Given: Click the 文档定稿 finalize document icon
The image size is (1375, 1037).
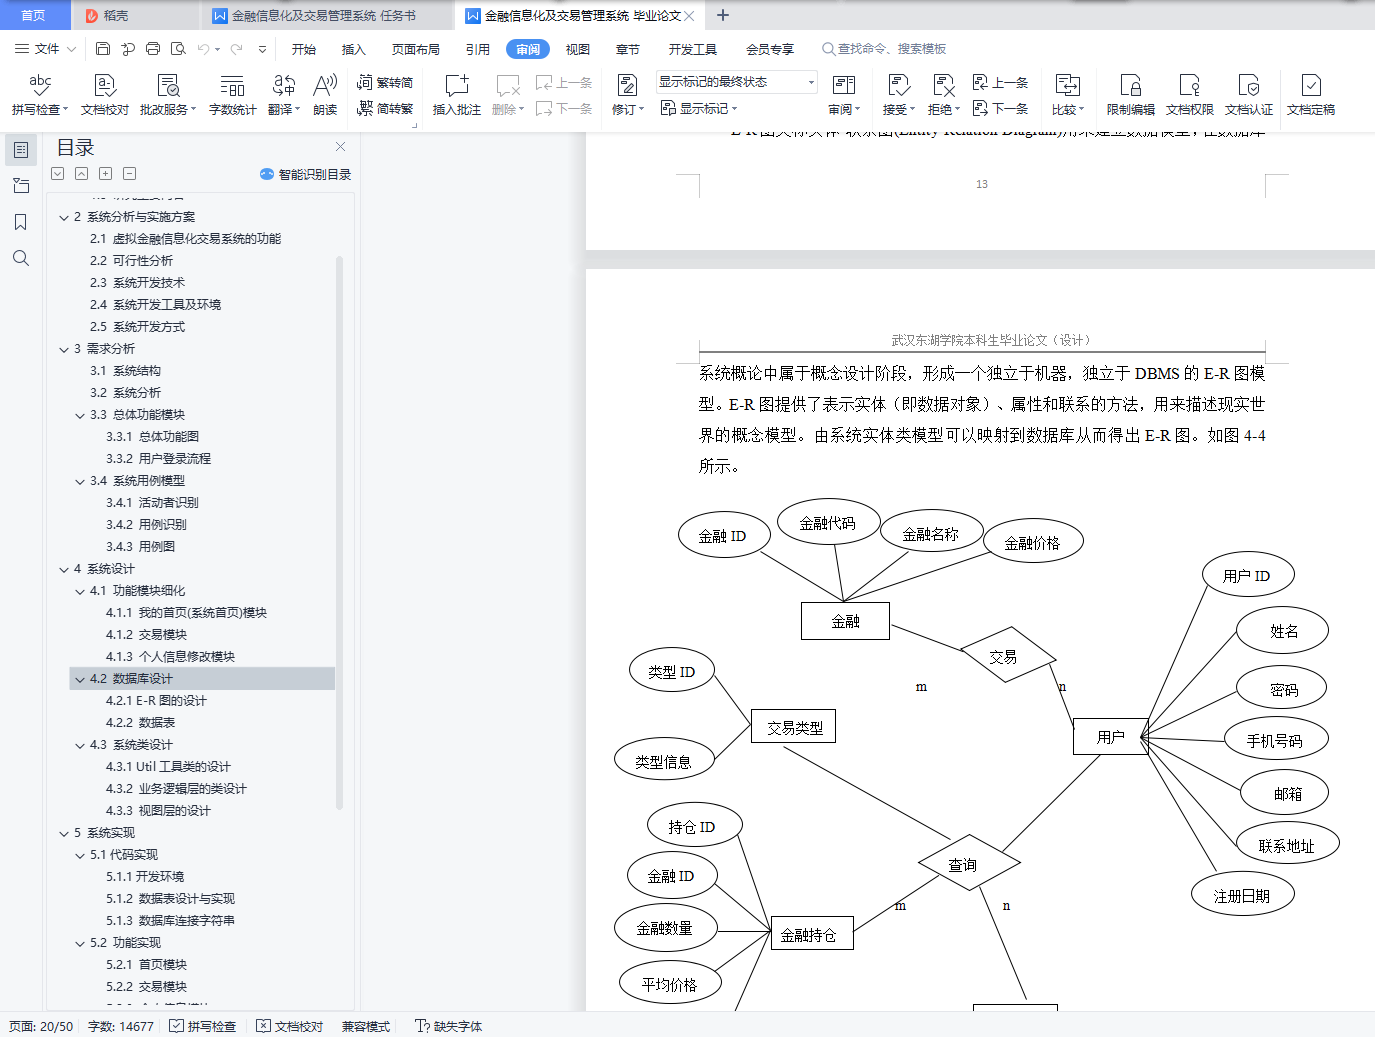Looking at the screenshot, I should [x=1311, y=95].
